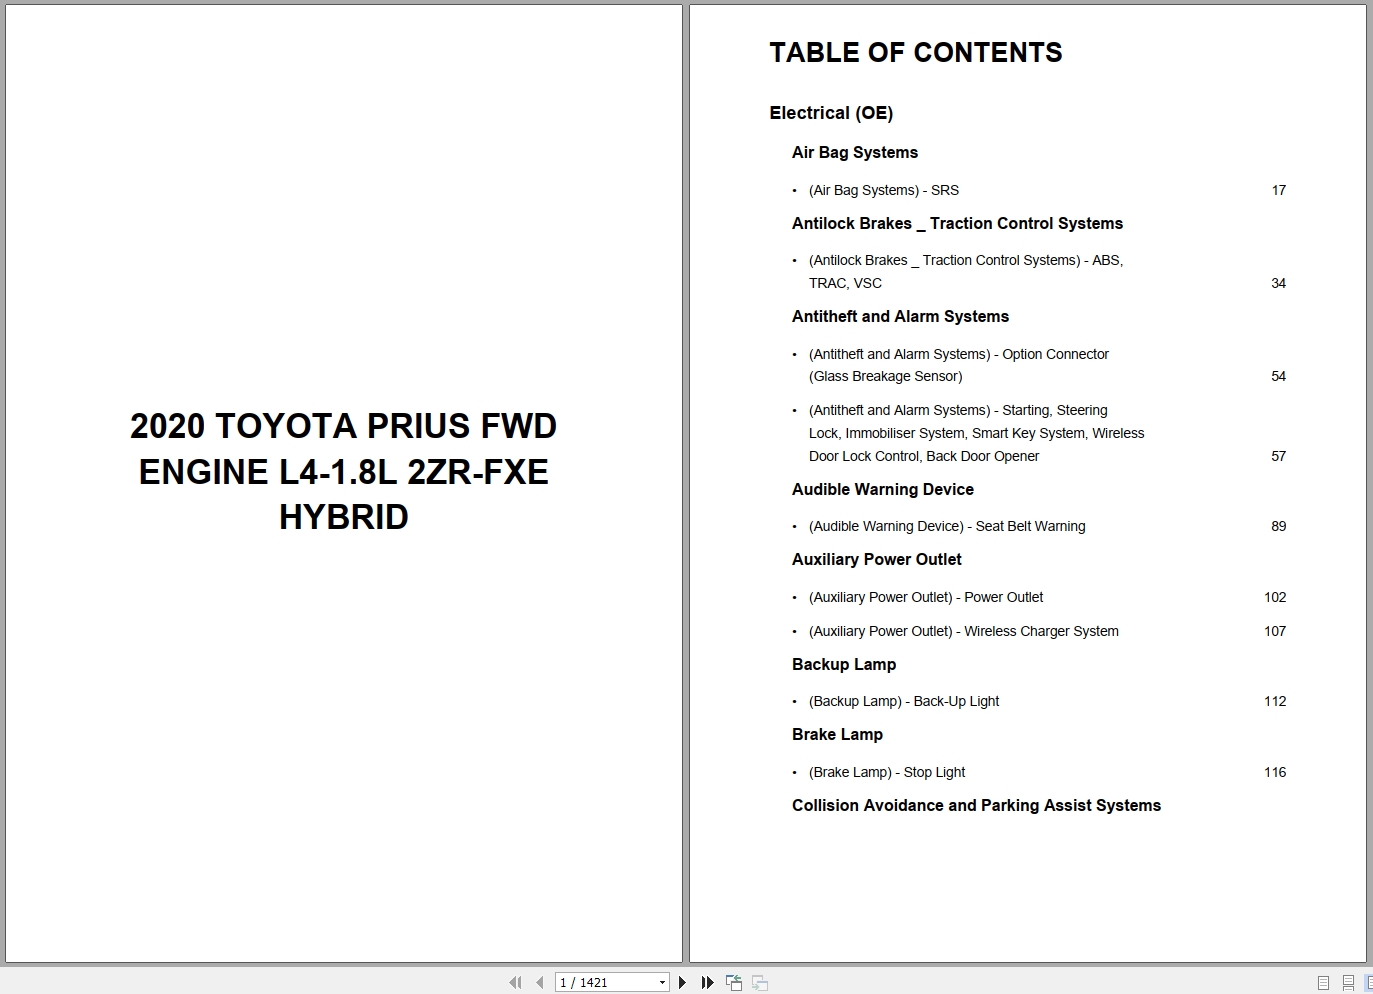This screenshot has height=994, width=1373.
Task: Open the ABS, TRAC, VSC entry
Action: pos(966,271)
